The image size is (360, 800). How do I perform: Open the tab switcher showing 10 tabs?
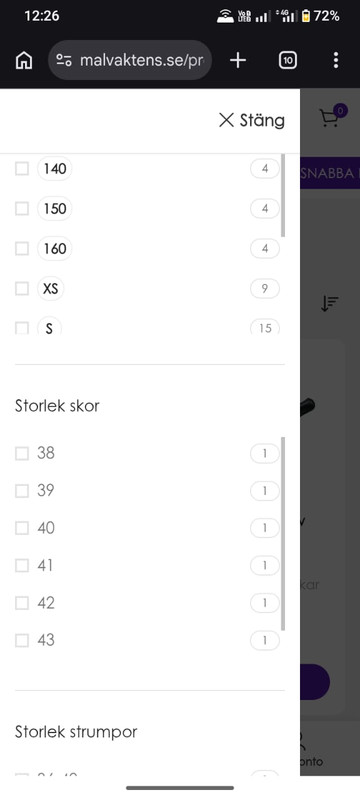pyautogui.click(x=288, y=60)
